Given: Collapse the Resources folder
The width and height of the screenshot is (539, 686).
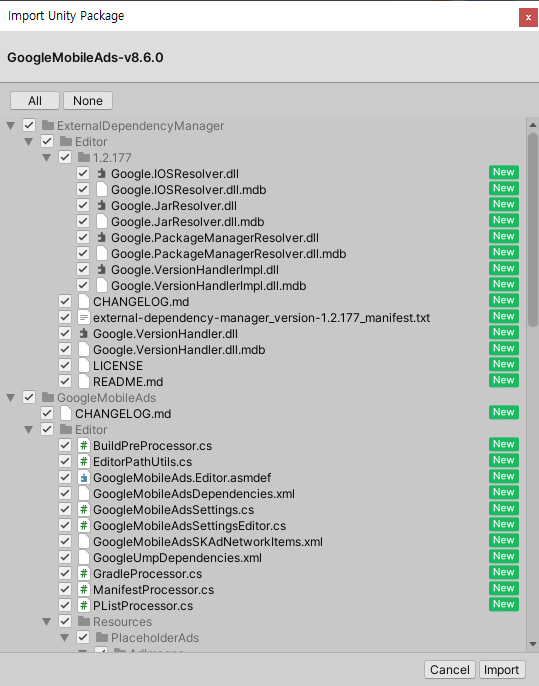Looking at the screenshot, I should (47, 622).
